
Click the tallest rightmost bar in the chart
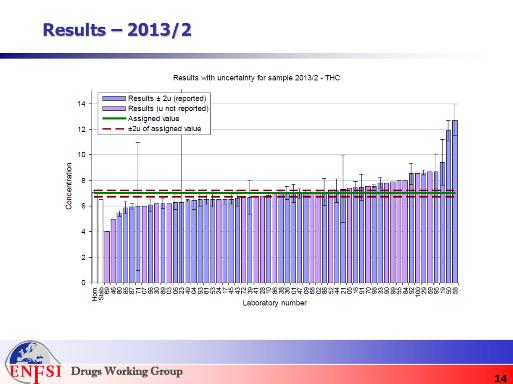(x=455, y=201)
